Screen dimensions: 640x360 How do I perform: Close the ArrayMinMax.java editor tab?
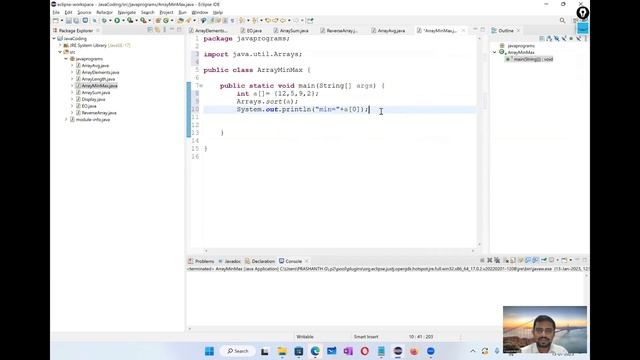(x=463, y=31)
